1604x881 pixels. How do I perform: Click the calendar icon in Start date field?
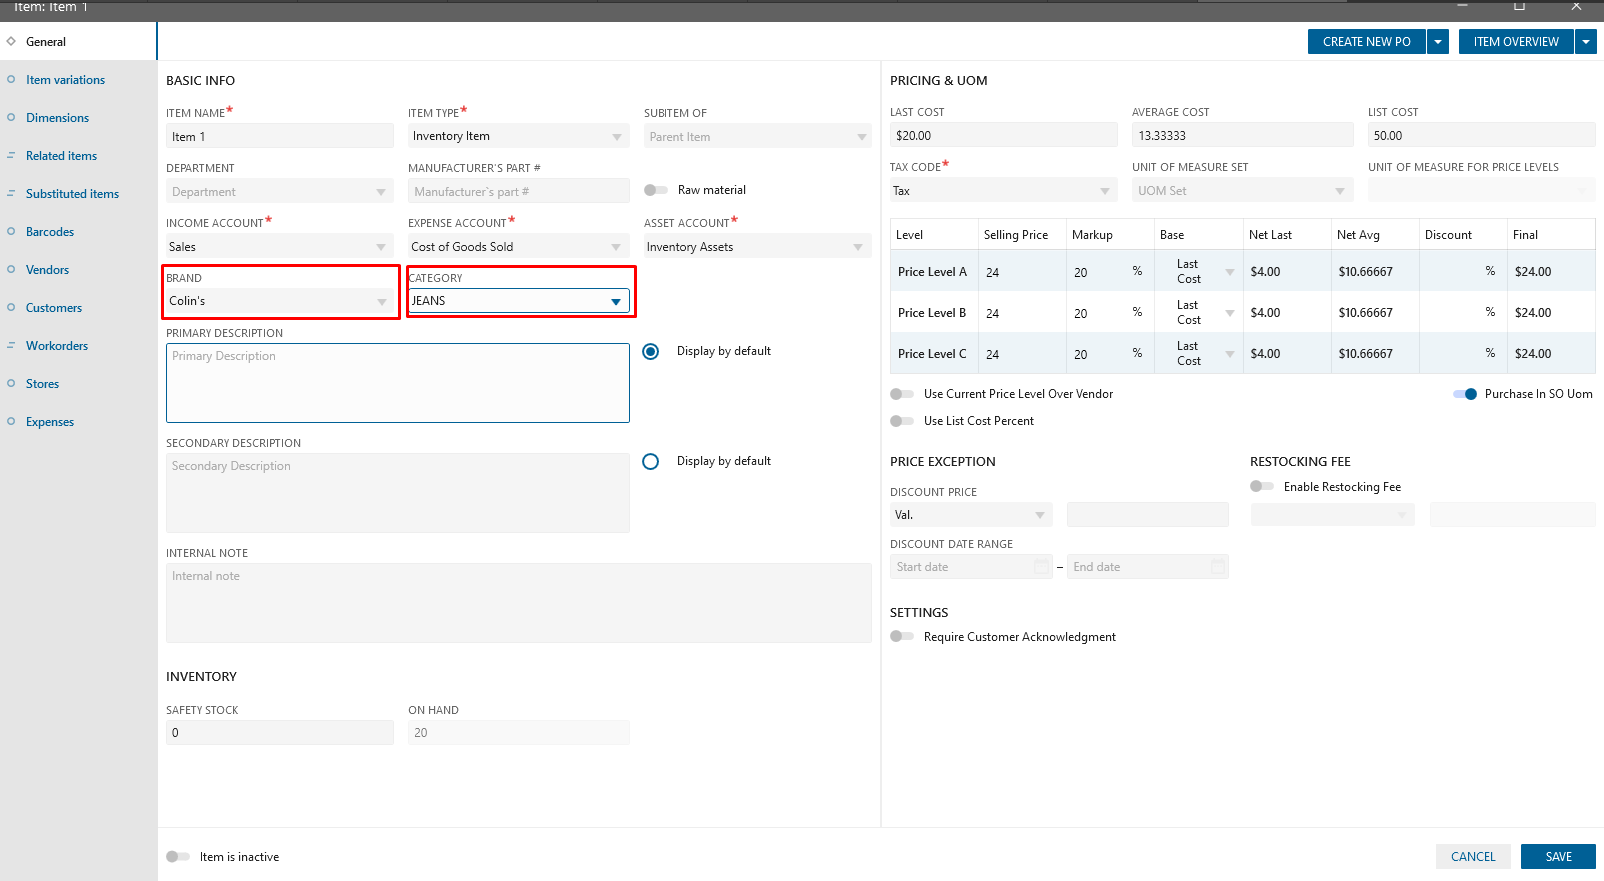coord(1041,567)
